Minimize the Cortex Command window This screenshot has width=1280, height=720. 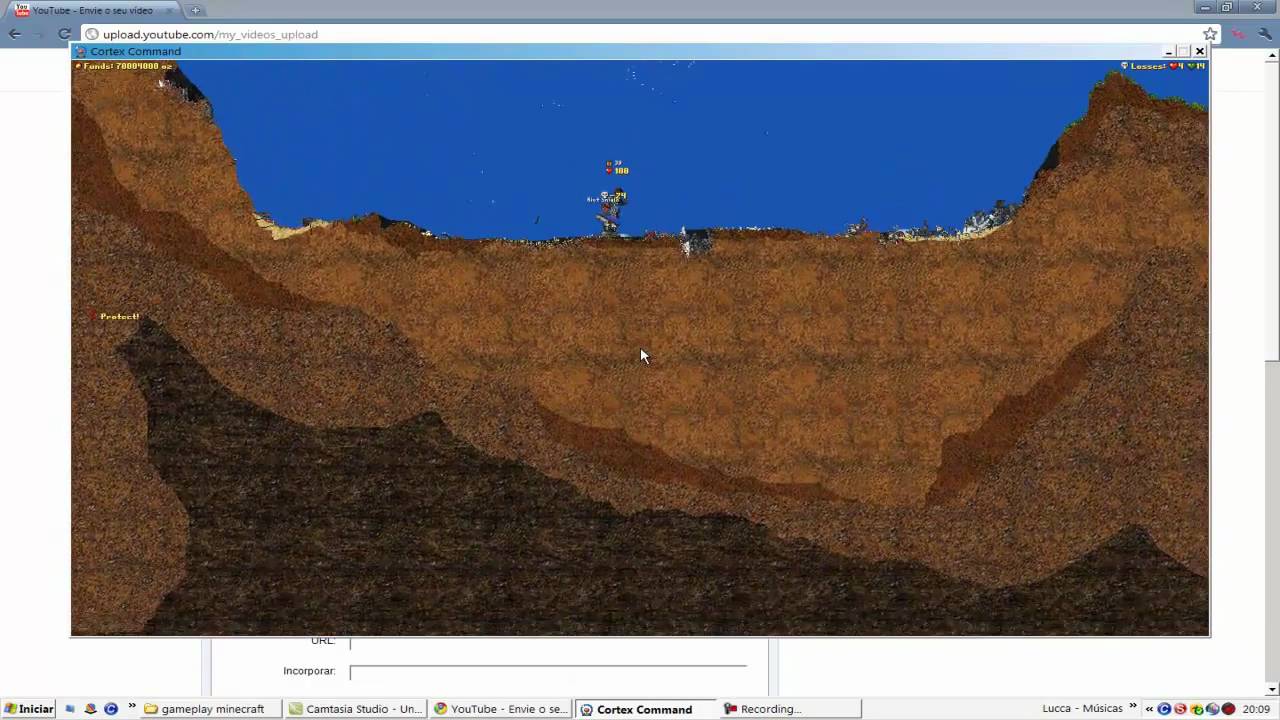1168,51
